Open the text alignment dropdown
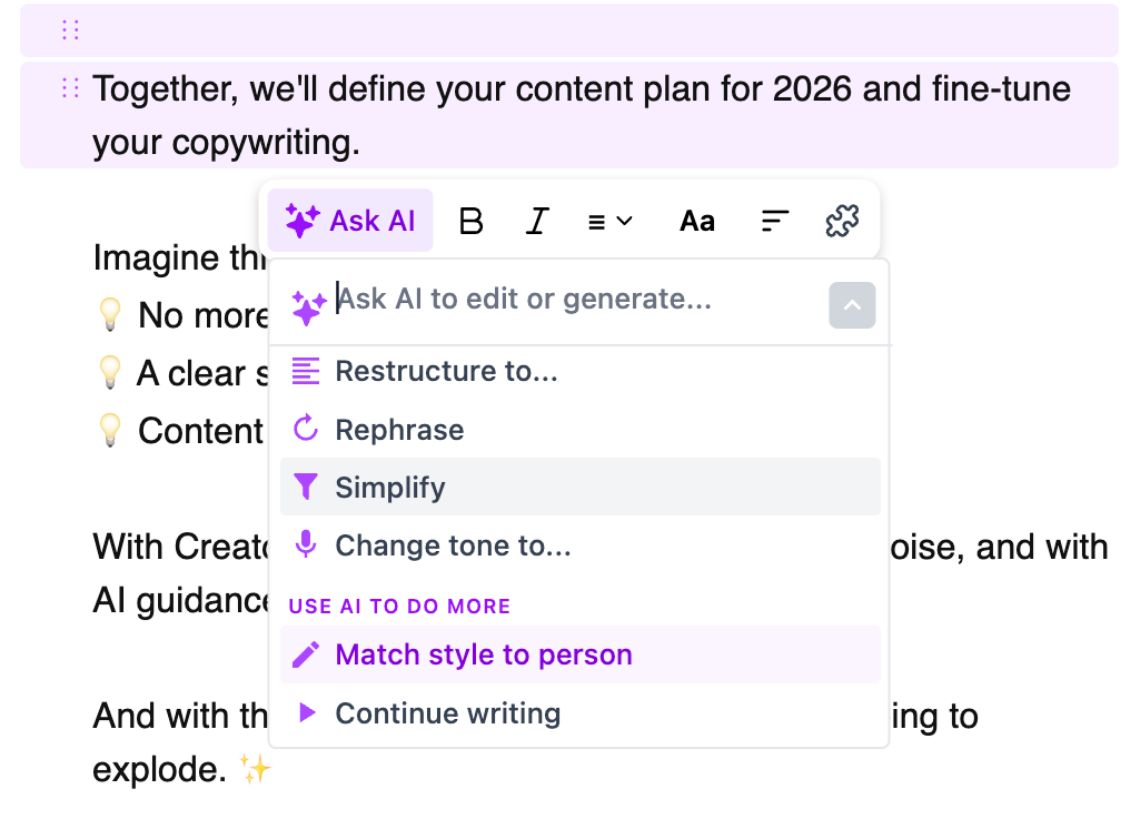Image resolution: width=1143 pixels, height=826 pixels. click(609, 221)
